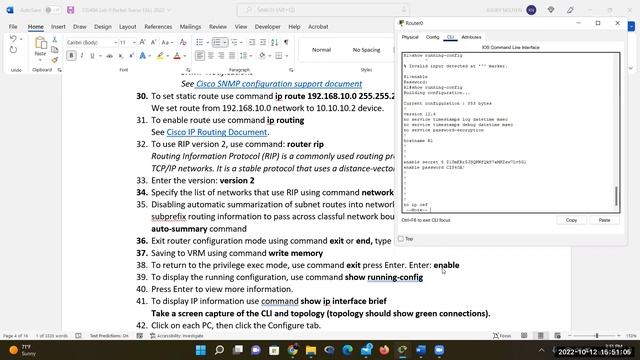Select the No Spacing style

366,50
